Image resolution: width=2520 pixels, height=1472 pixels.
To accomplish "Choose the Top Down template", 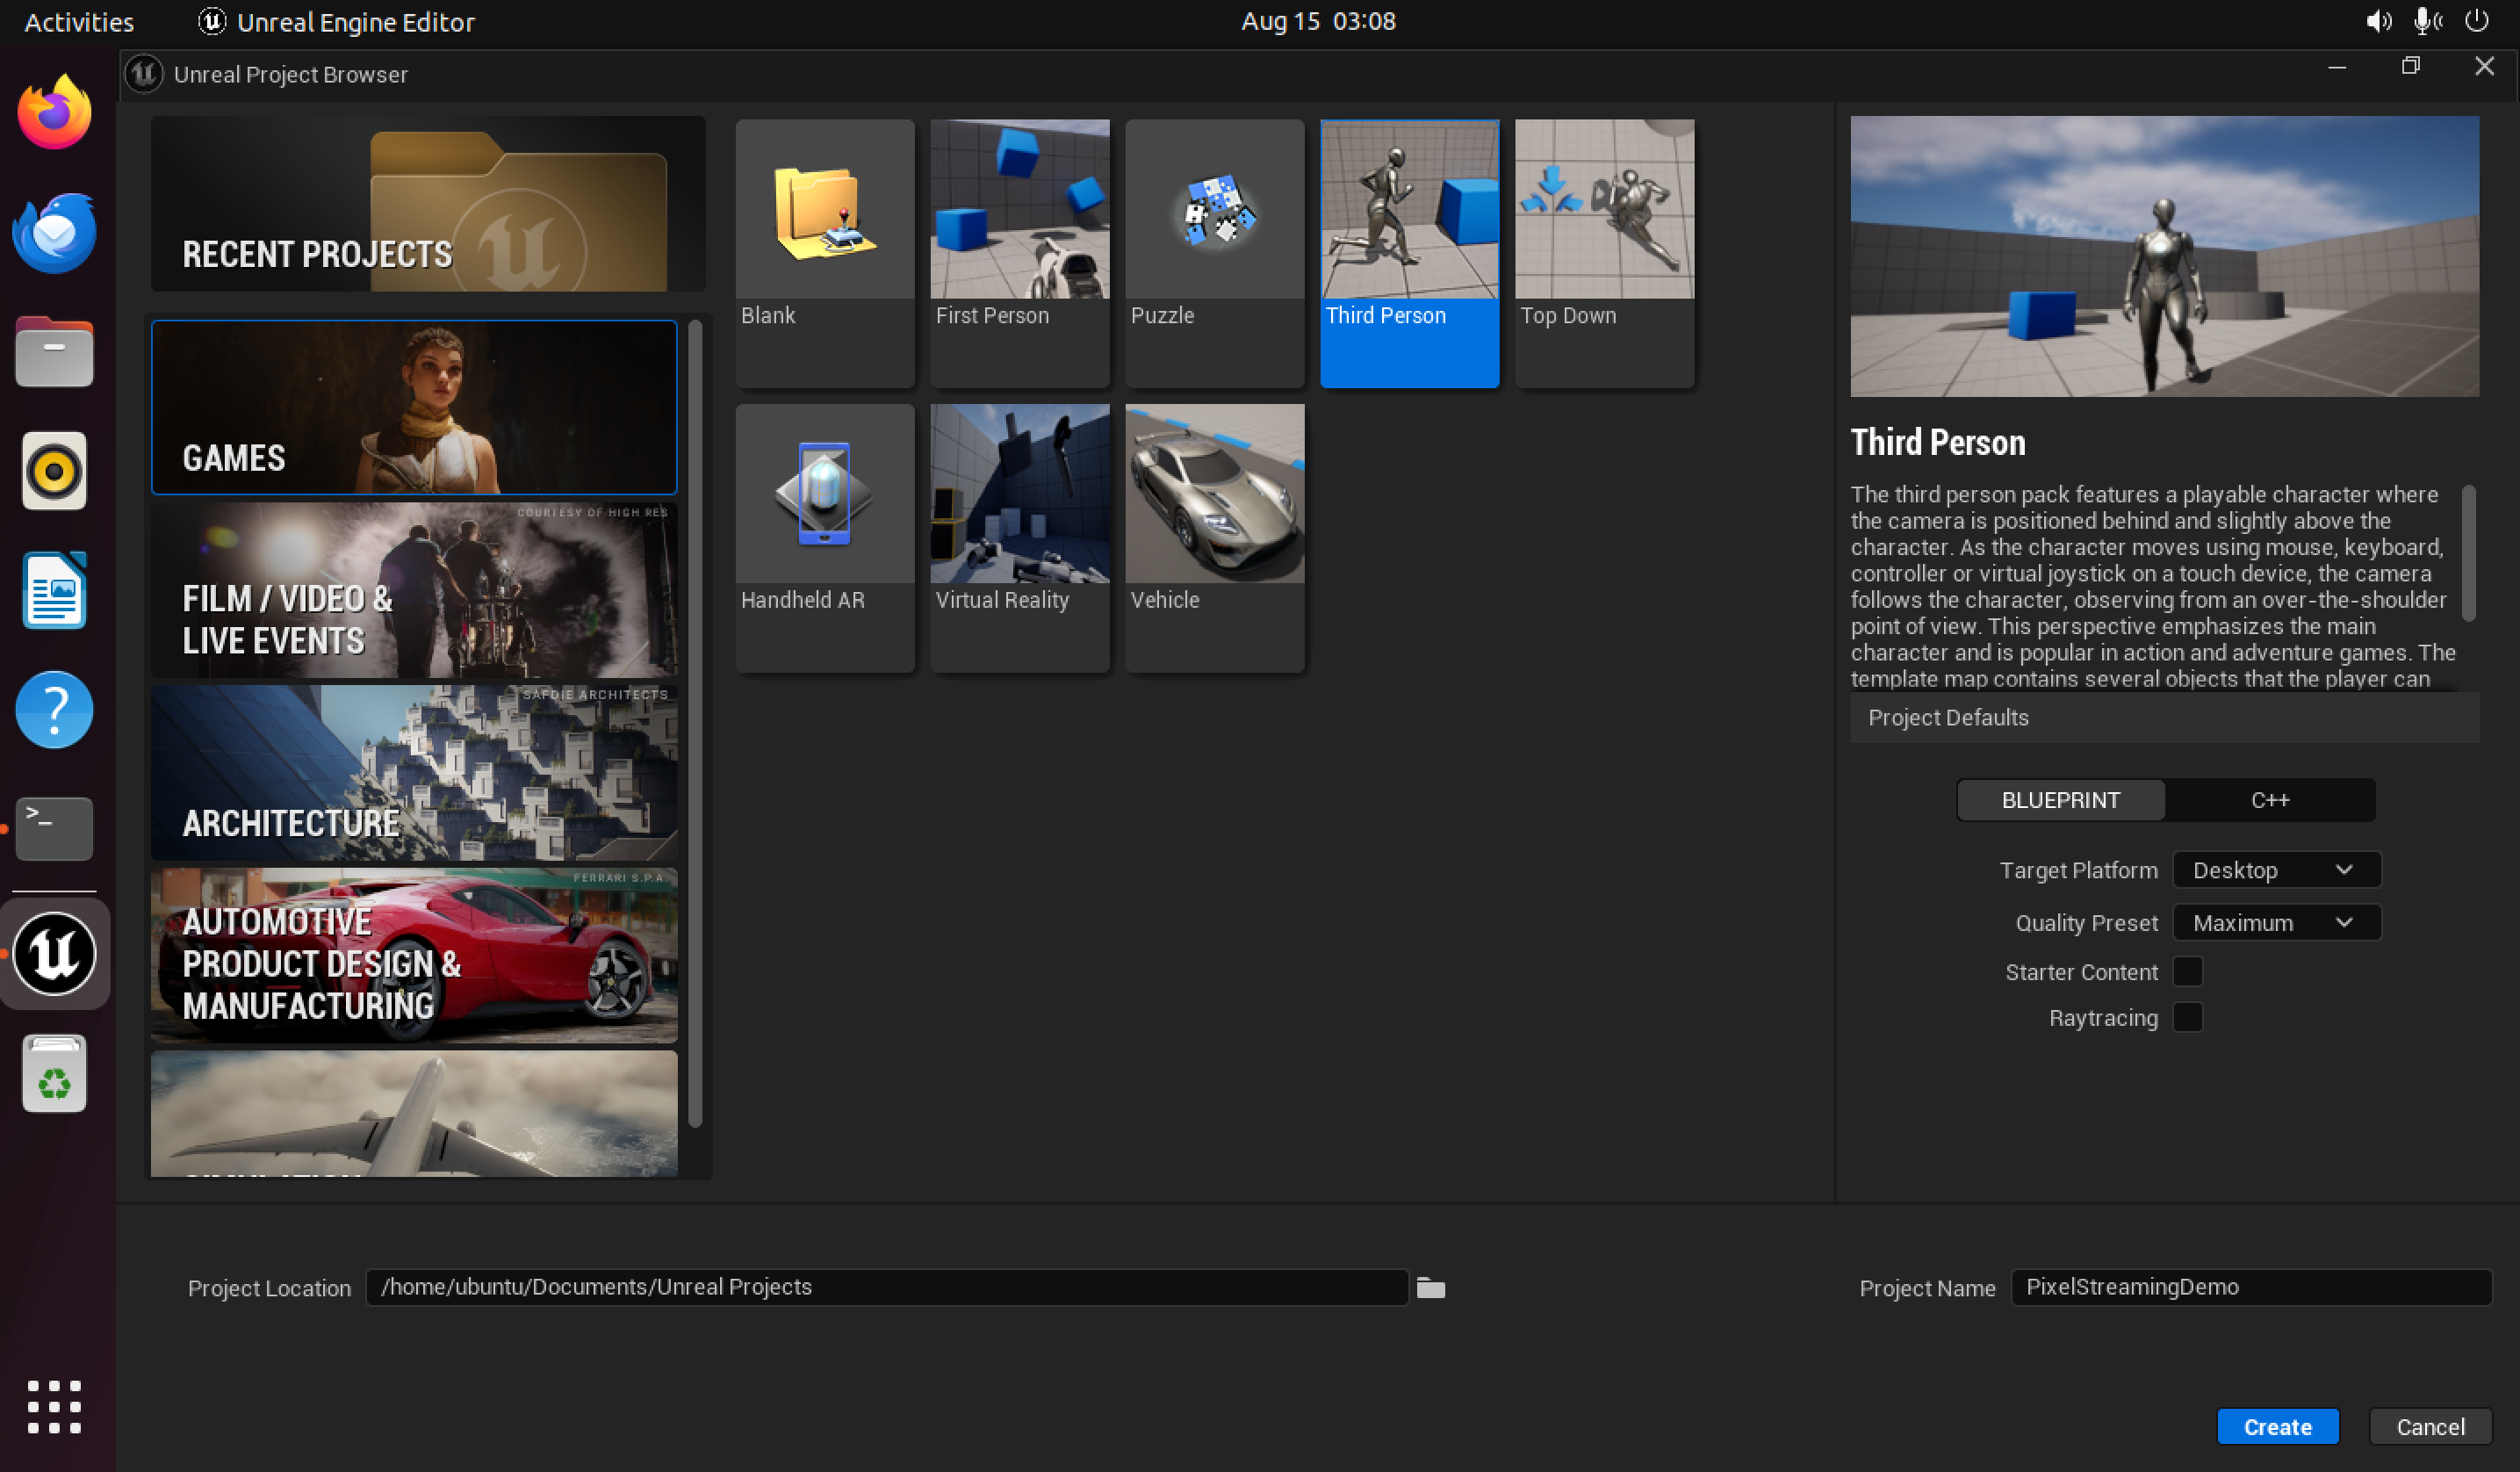I will click(x=1604, y=253).
